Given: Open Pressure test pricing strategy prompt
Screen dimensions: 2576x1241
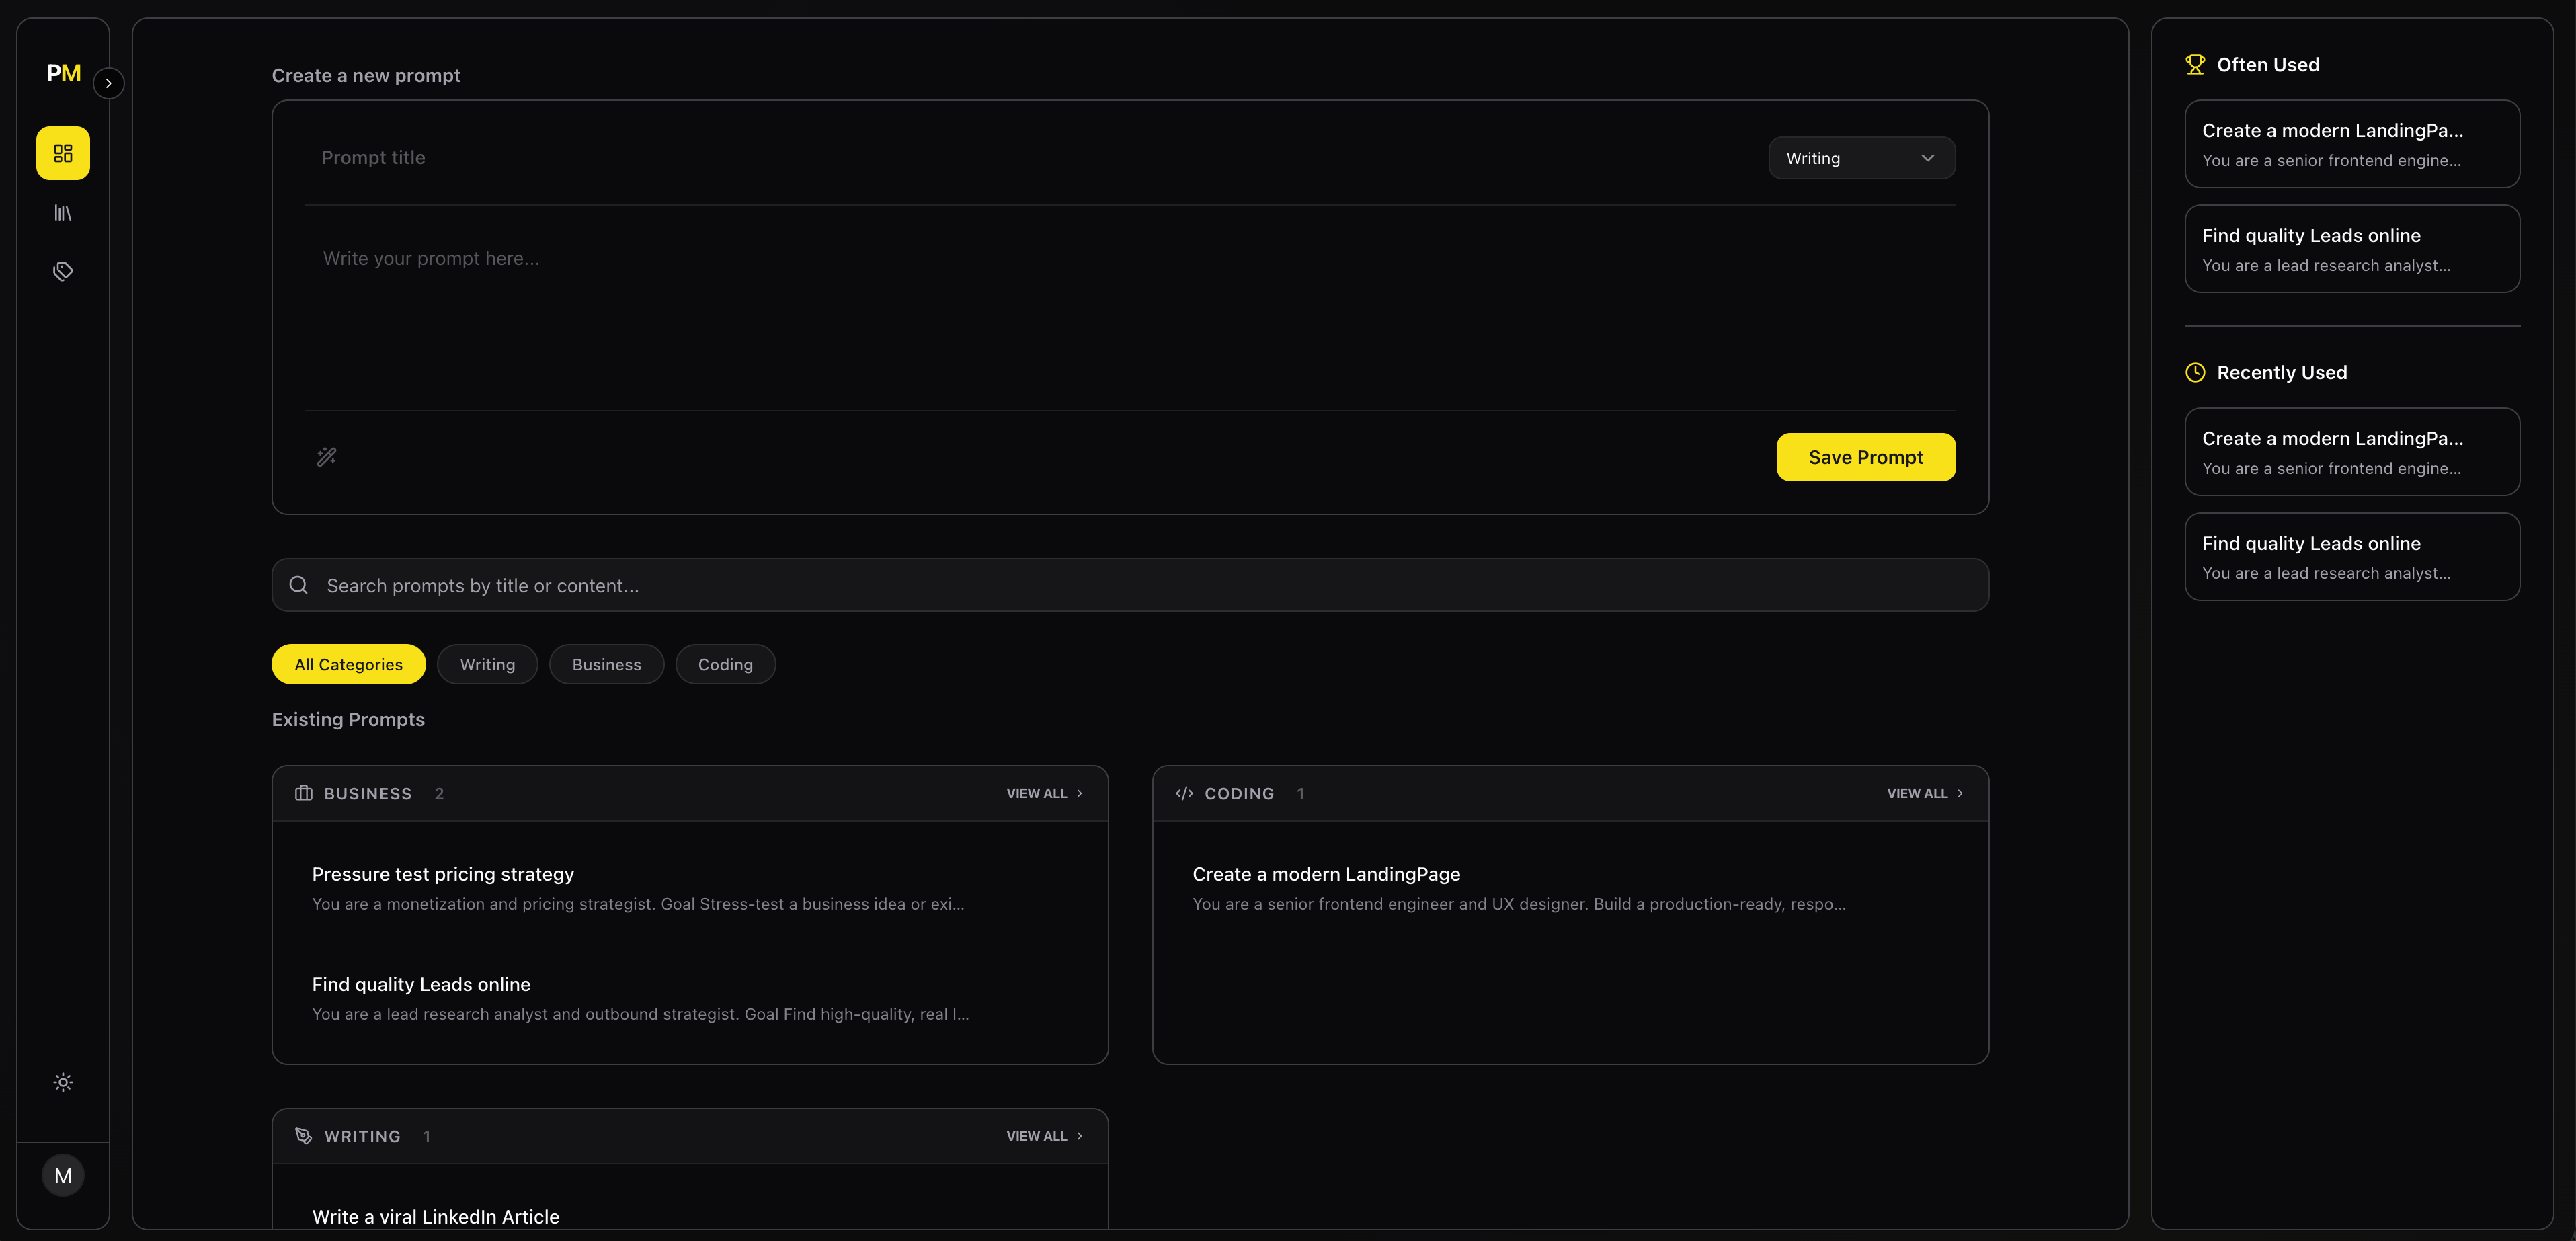Looking at the screenshot, I should click(443, 874).
